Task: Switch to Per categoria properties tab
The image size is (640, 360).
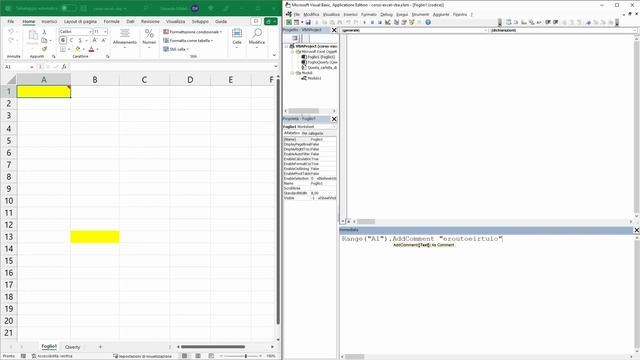Action: click(313, 133)
